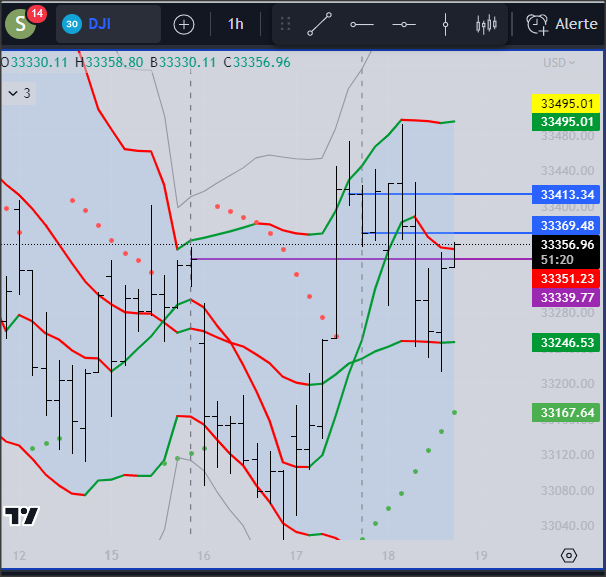The width and height of the screenshot is (606, 577).
Task: Click the yellow 33495.01 price label
Action: coord(566,104)
